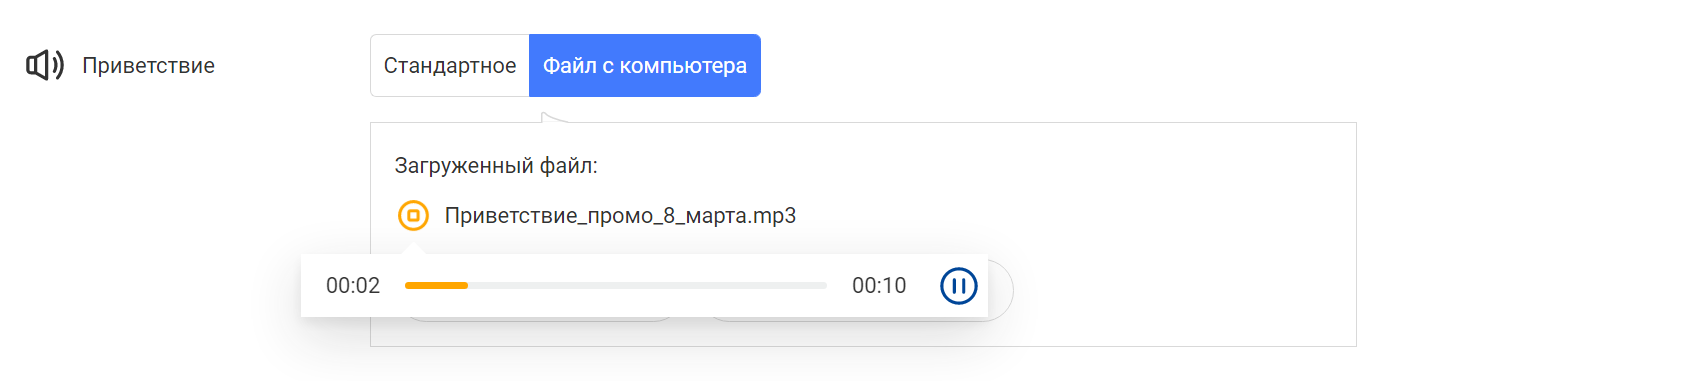The width and height of the screenshot is (1699, 381).
Task: Click the very start of the playback progress bar
Action: click(407, 286)
